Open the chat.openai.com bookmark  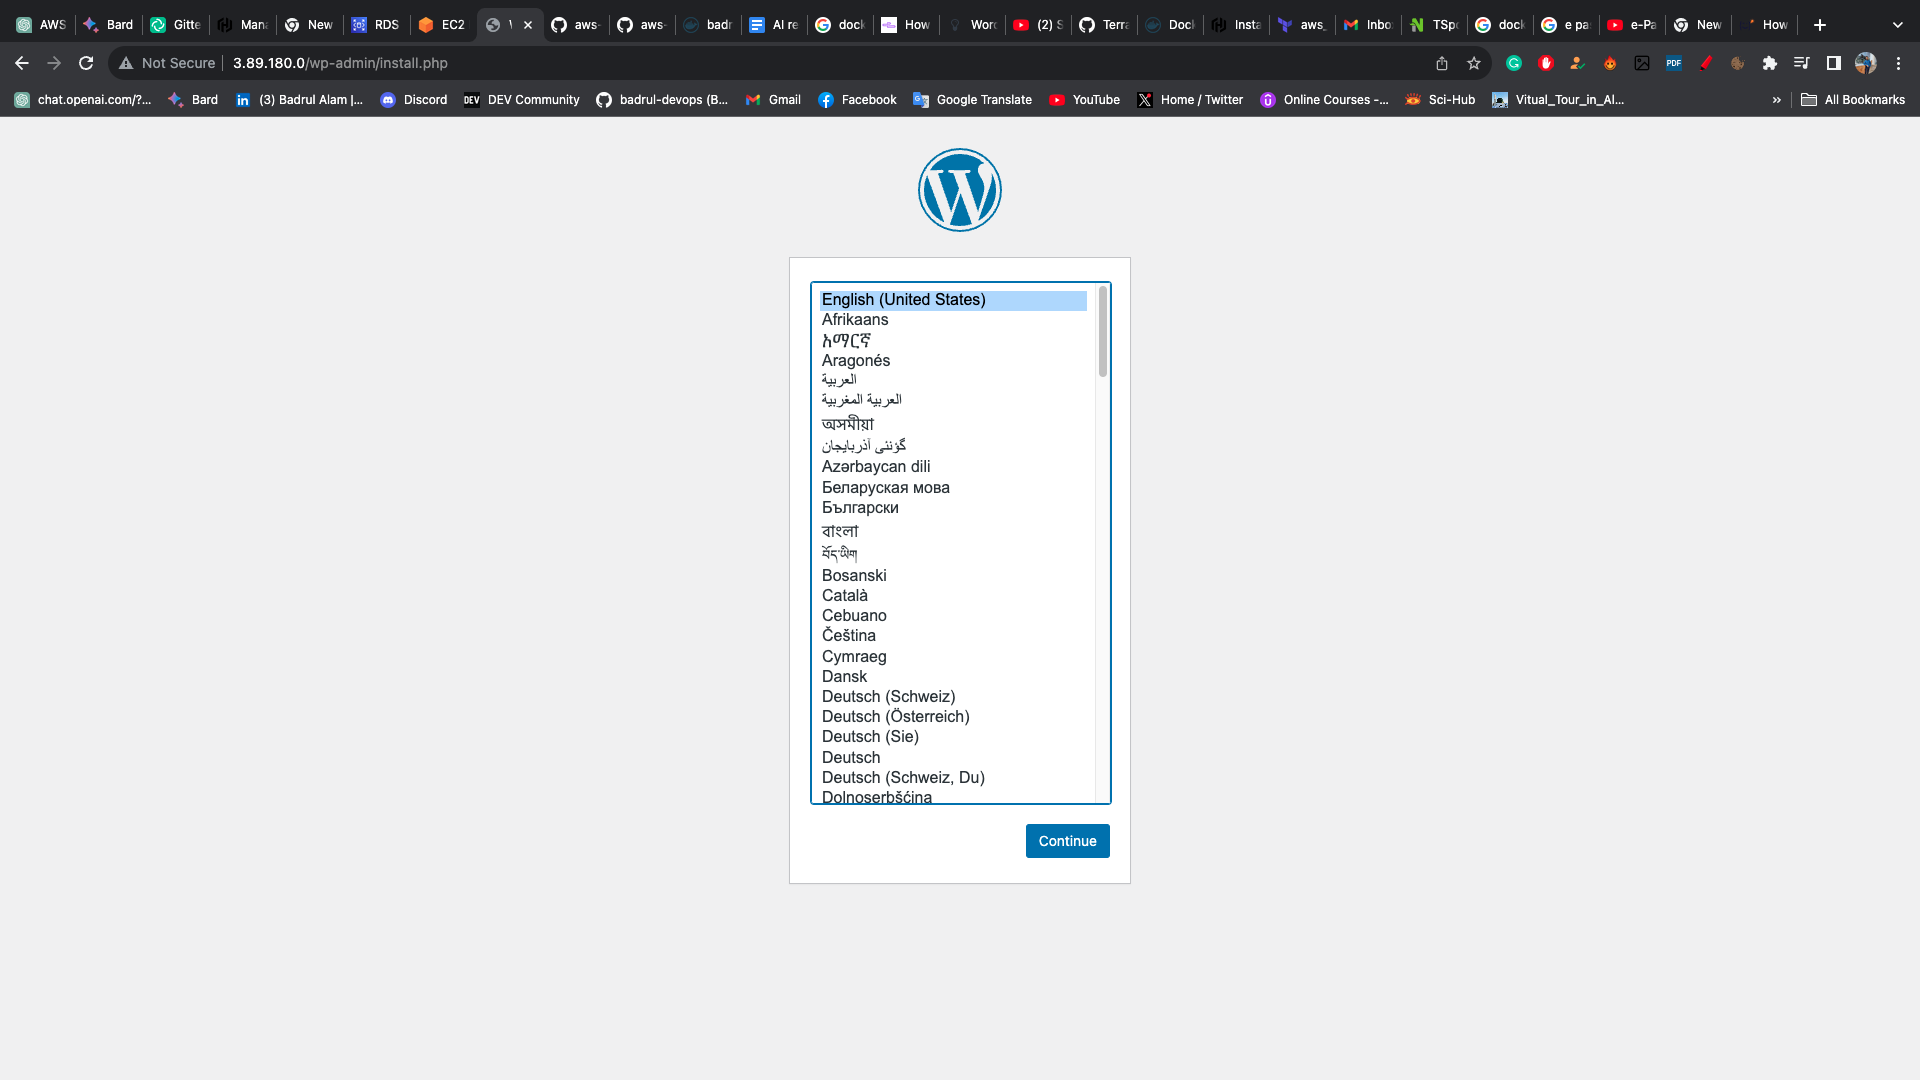pos(83,100)
